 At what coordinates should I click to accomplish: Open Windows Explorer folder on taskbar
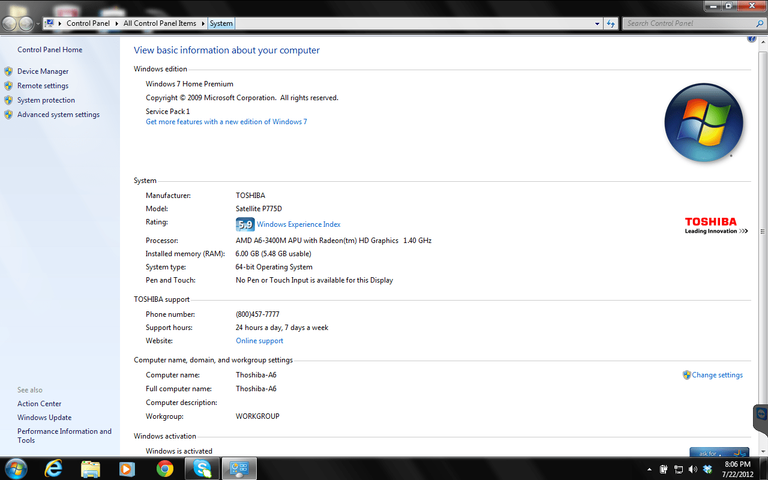[x=91, y=469]
